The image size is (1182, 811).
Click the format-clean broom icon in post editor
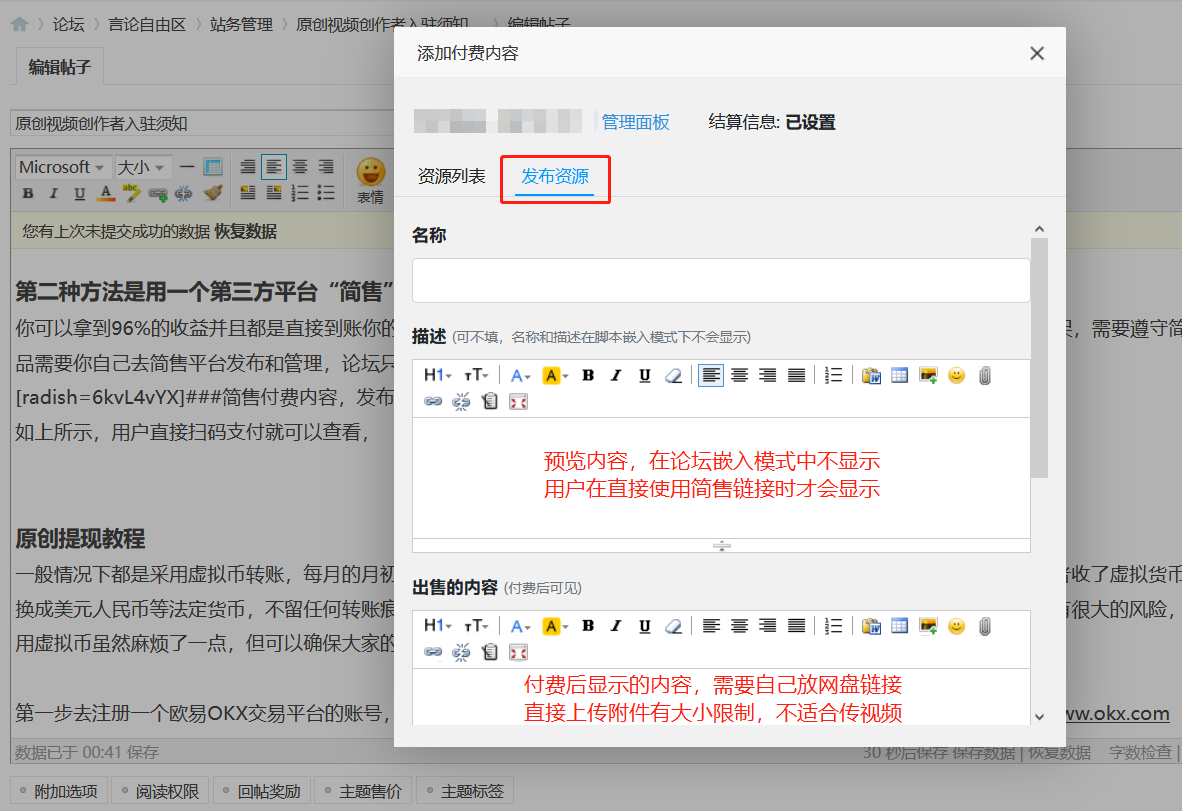pos(214,192)
